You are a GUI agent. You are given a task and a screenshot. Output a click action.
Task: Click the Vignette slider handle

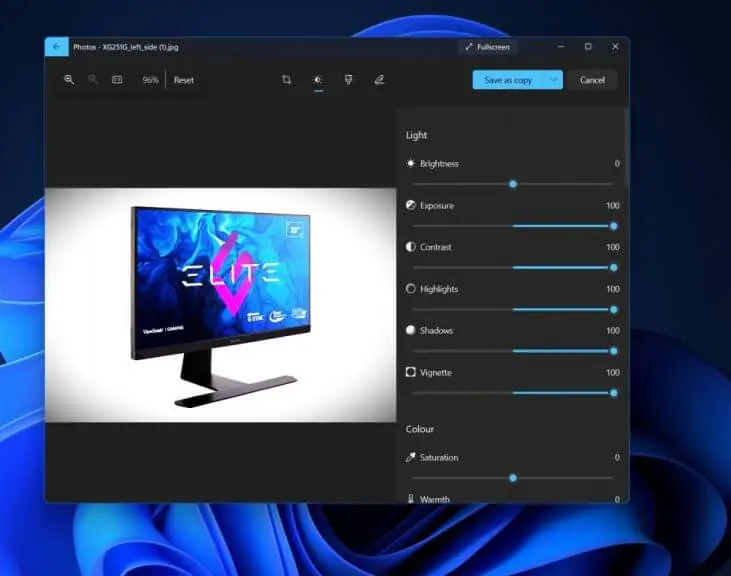(x=613, y=393)
